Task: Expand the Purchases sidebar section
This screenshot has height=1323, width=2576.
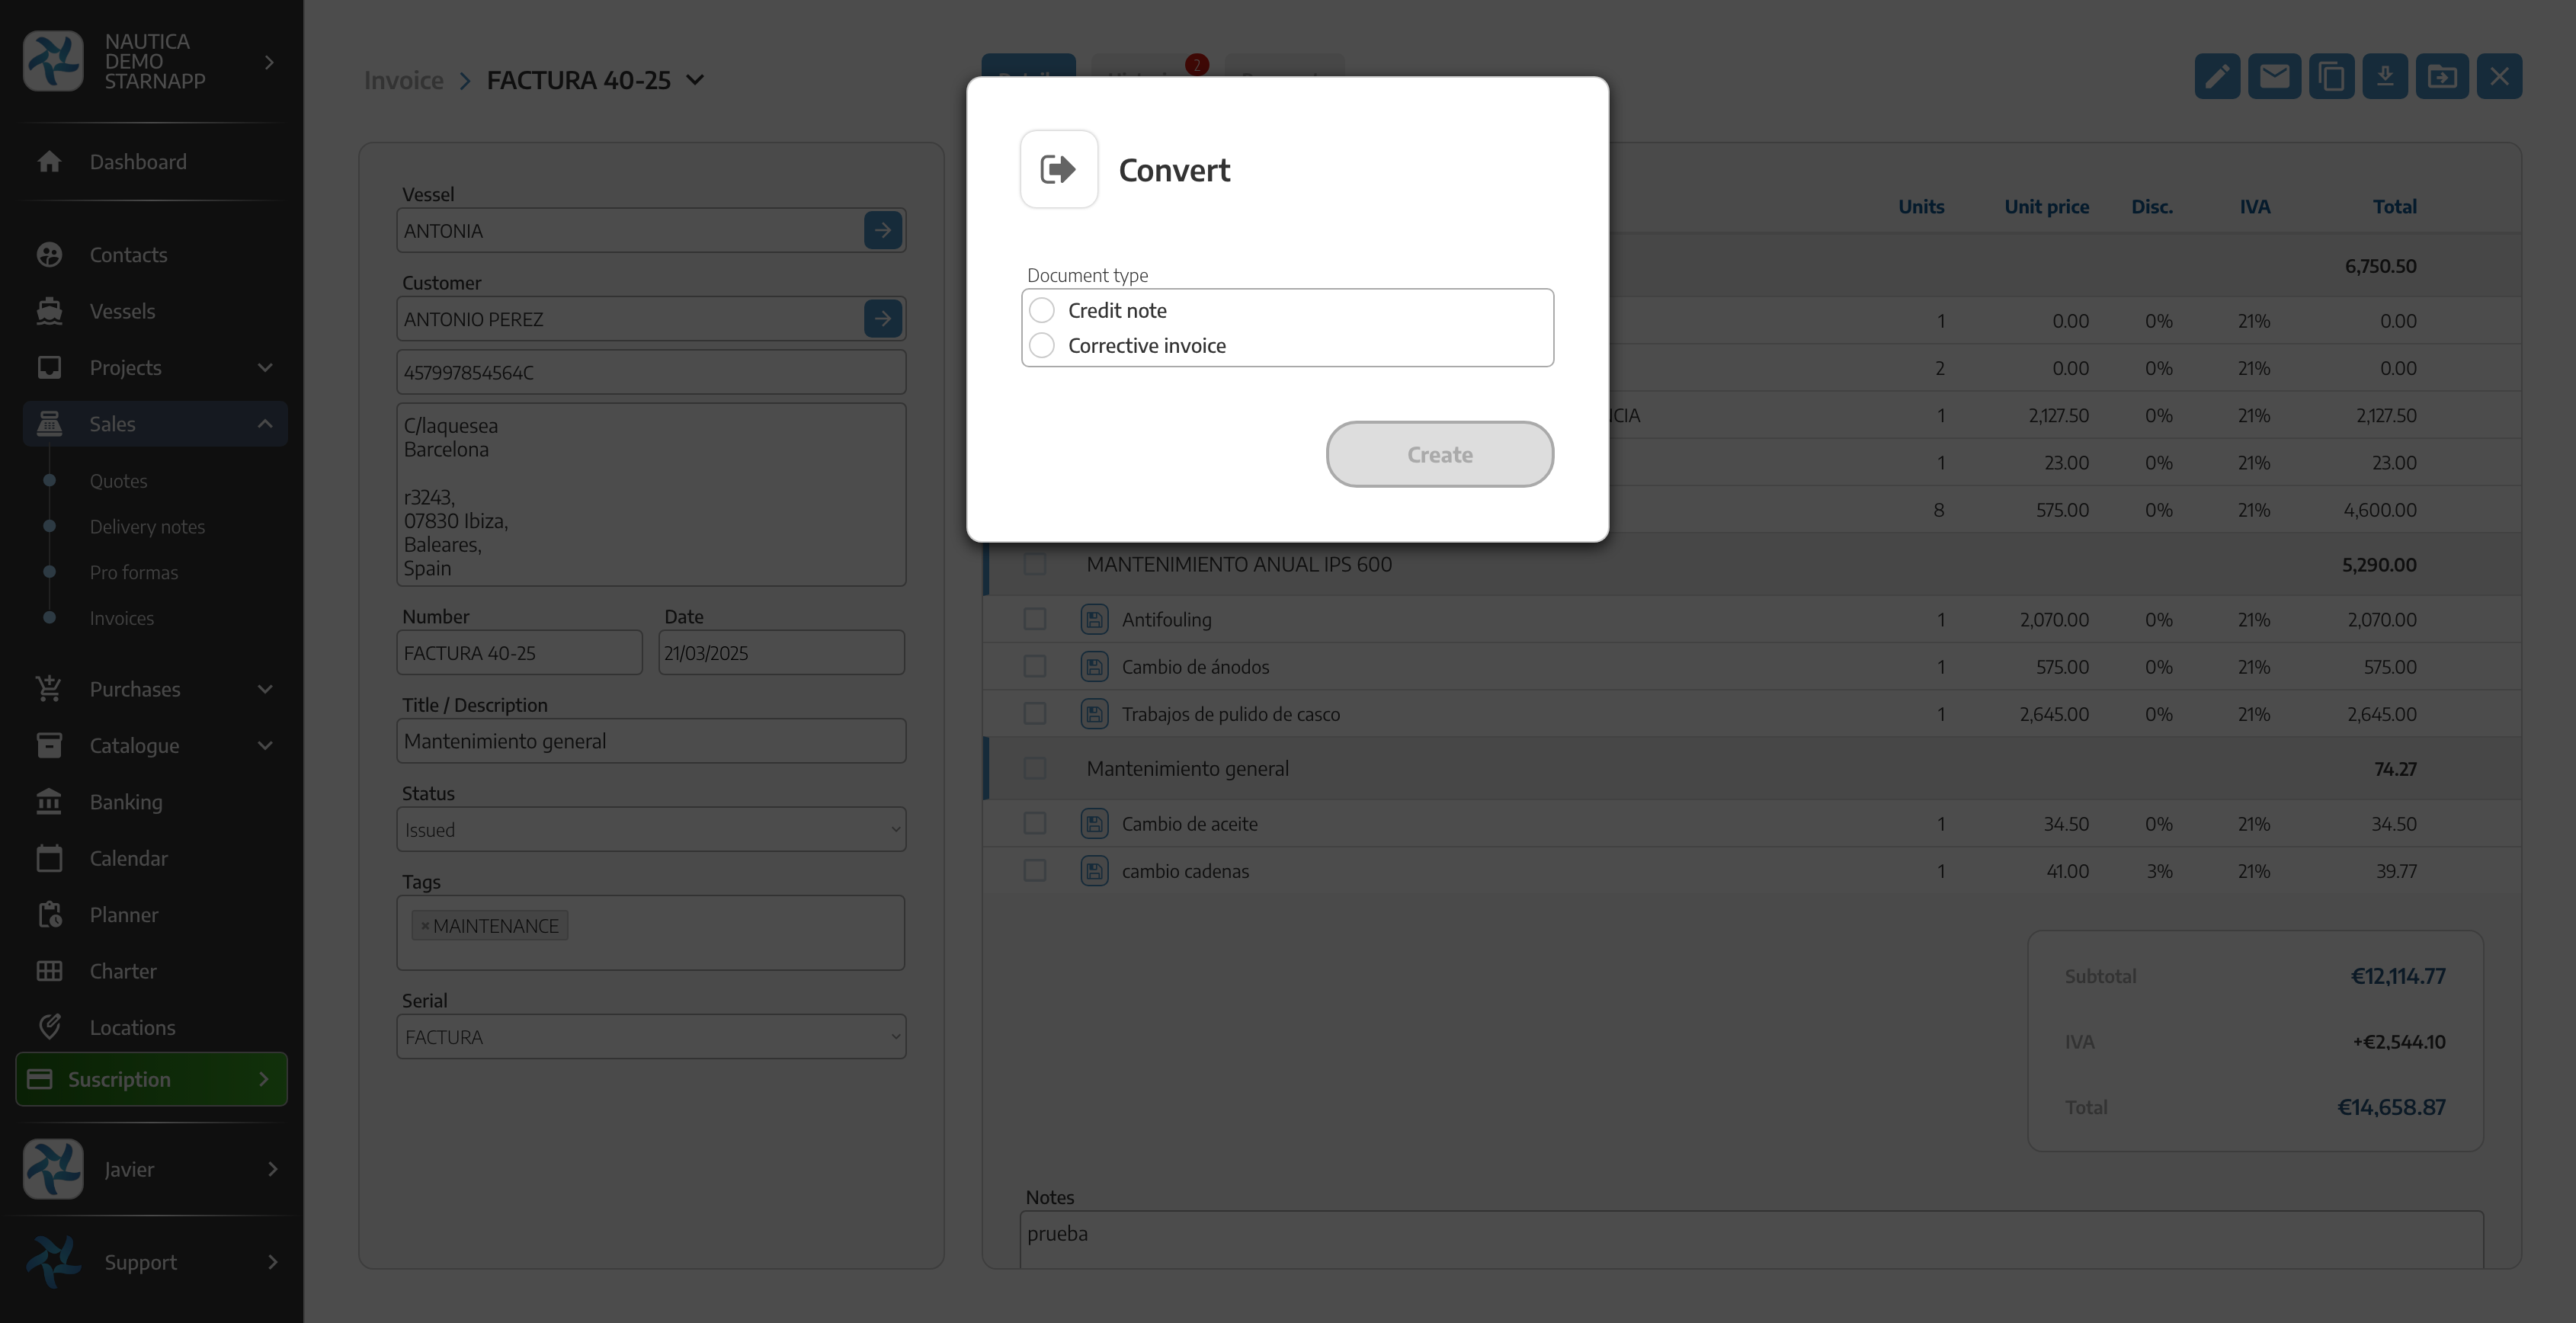Action: coord(154,689)
